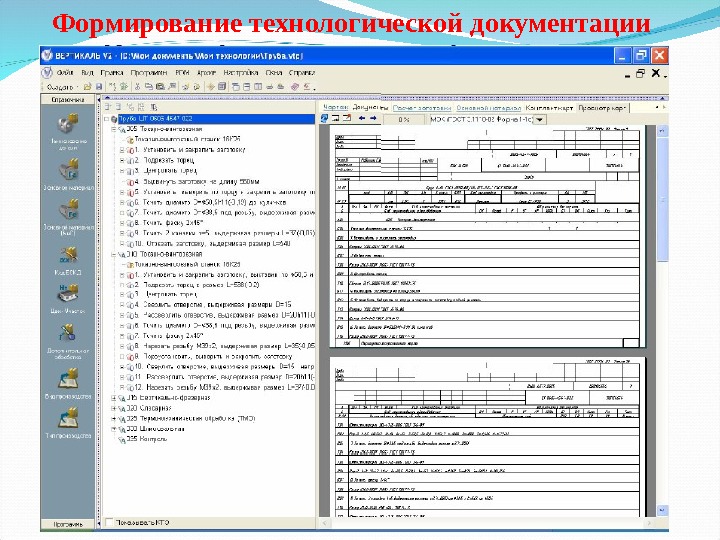Open the Файл menu
Image resolution: width=720 pixels, height=540 pixels.
pos(65,73)
